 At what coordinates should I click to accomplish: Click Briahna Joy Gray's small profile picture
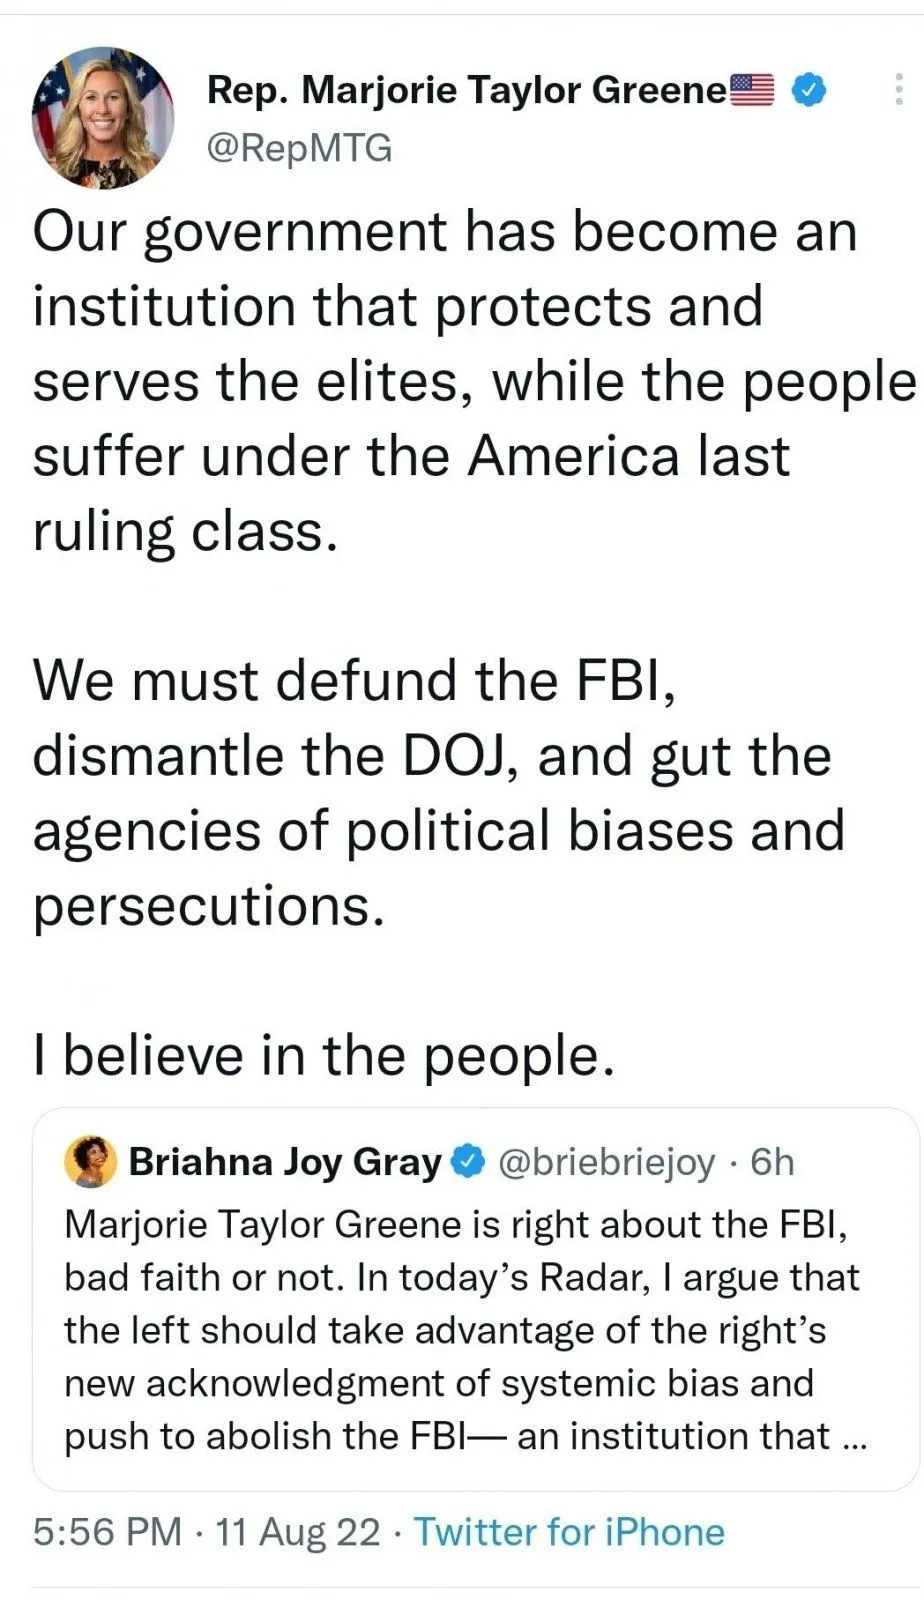tap(91, 1162)
